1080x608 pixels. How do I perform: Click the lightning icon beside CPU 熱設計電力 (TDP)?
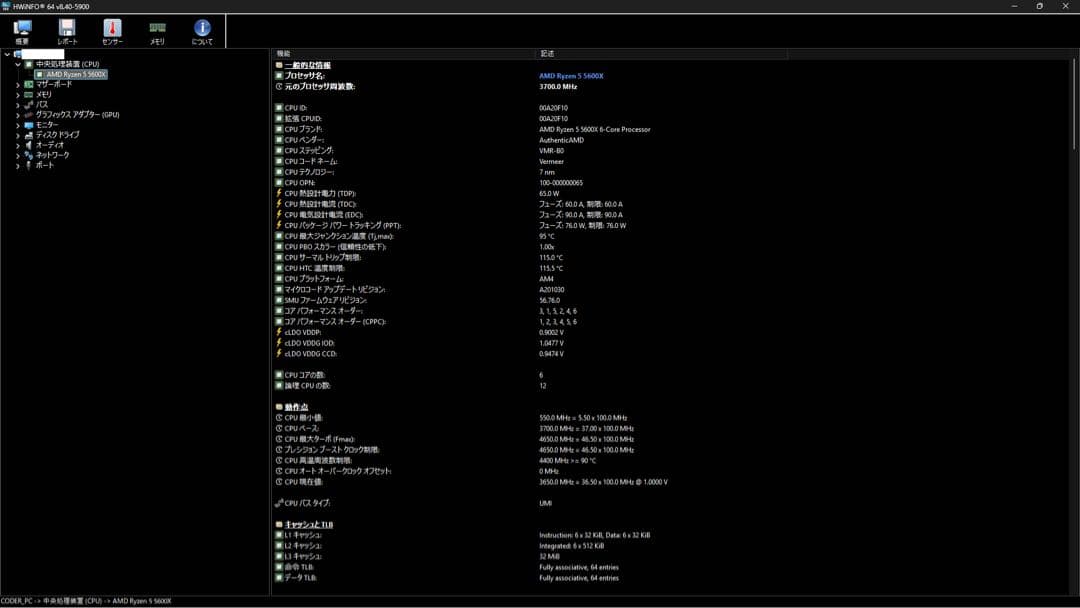(x=279, y=193)
